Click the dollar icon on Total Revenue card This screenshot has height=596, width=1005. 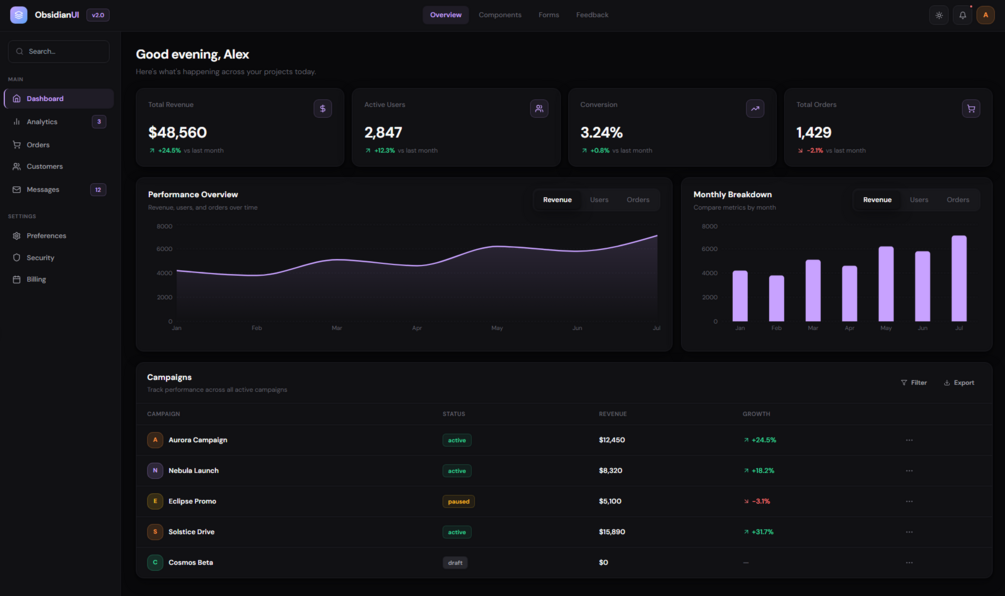pos(322,108)
